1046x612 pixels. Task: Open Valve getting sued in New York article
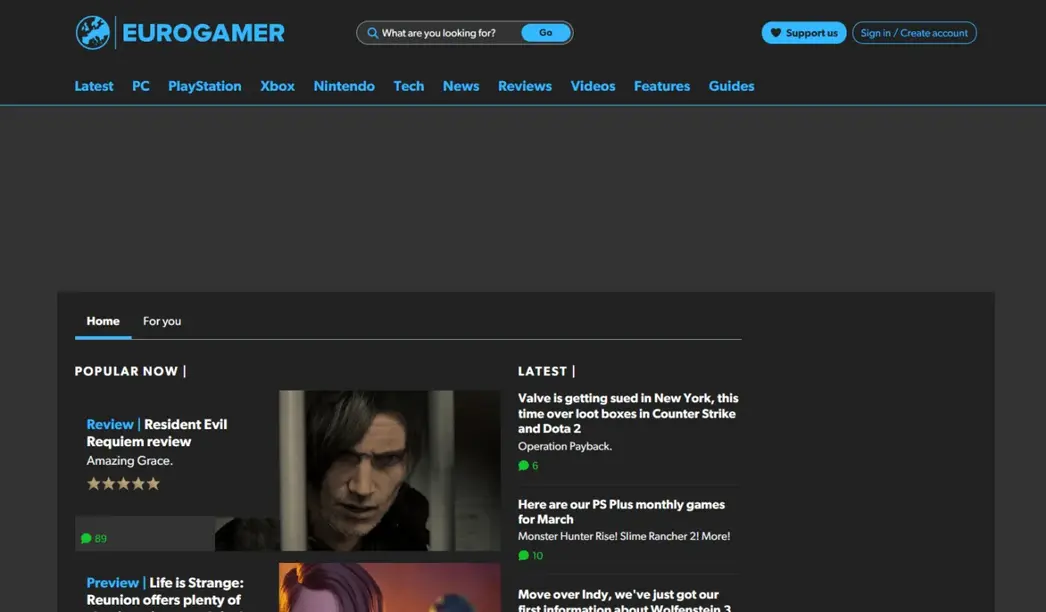(x=628, y=413)
